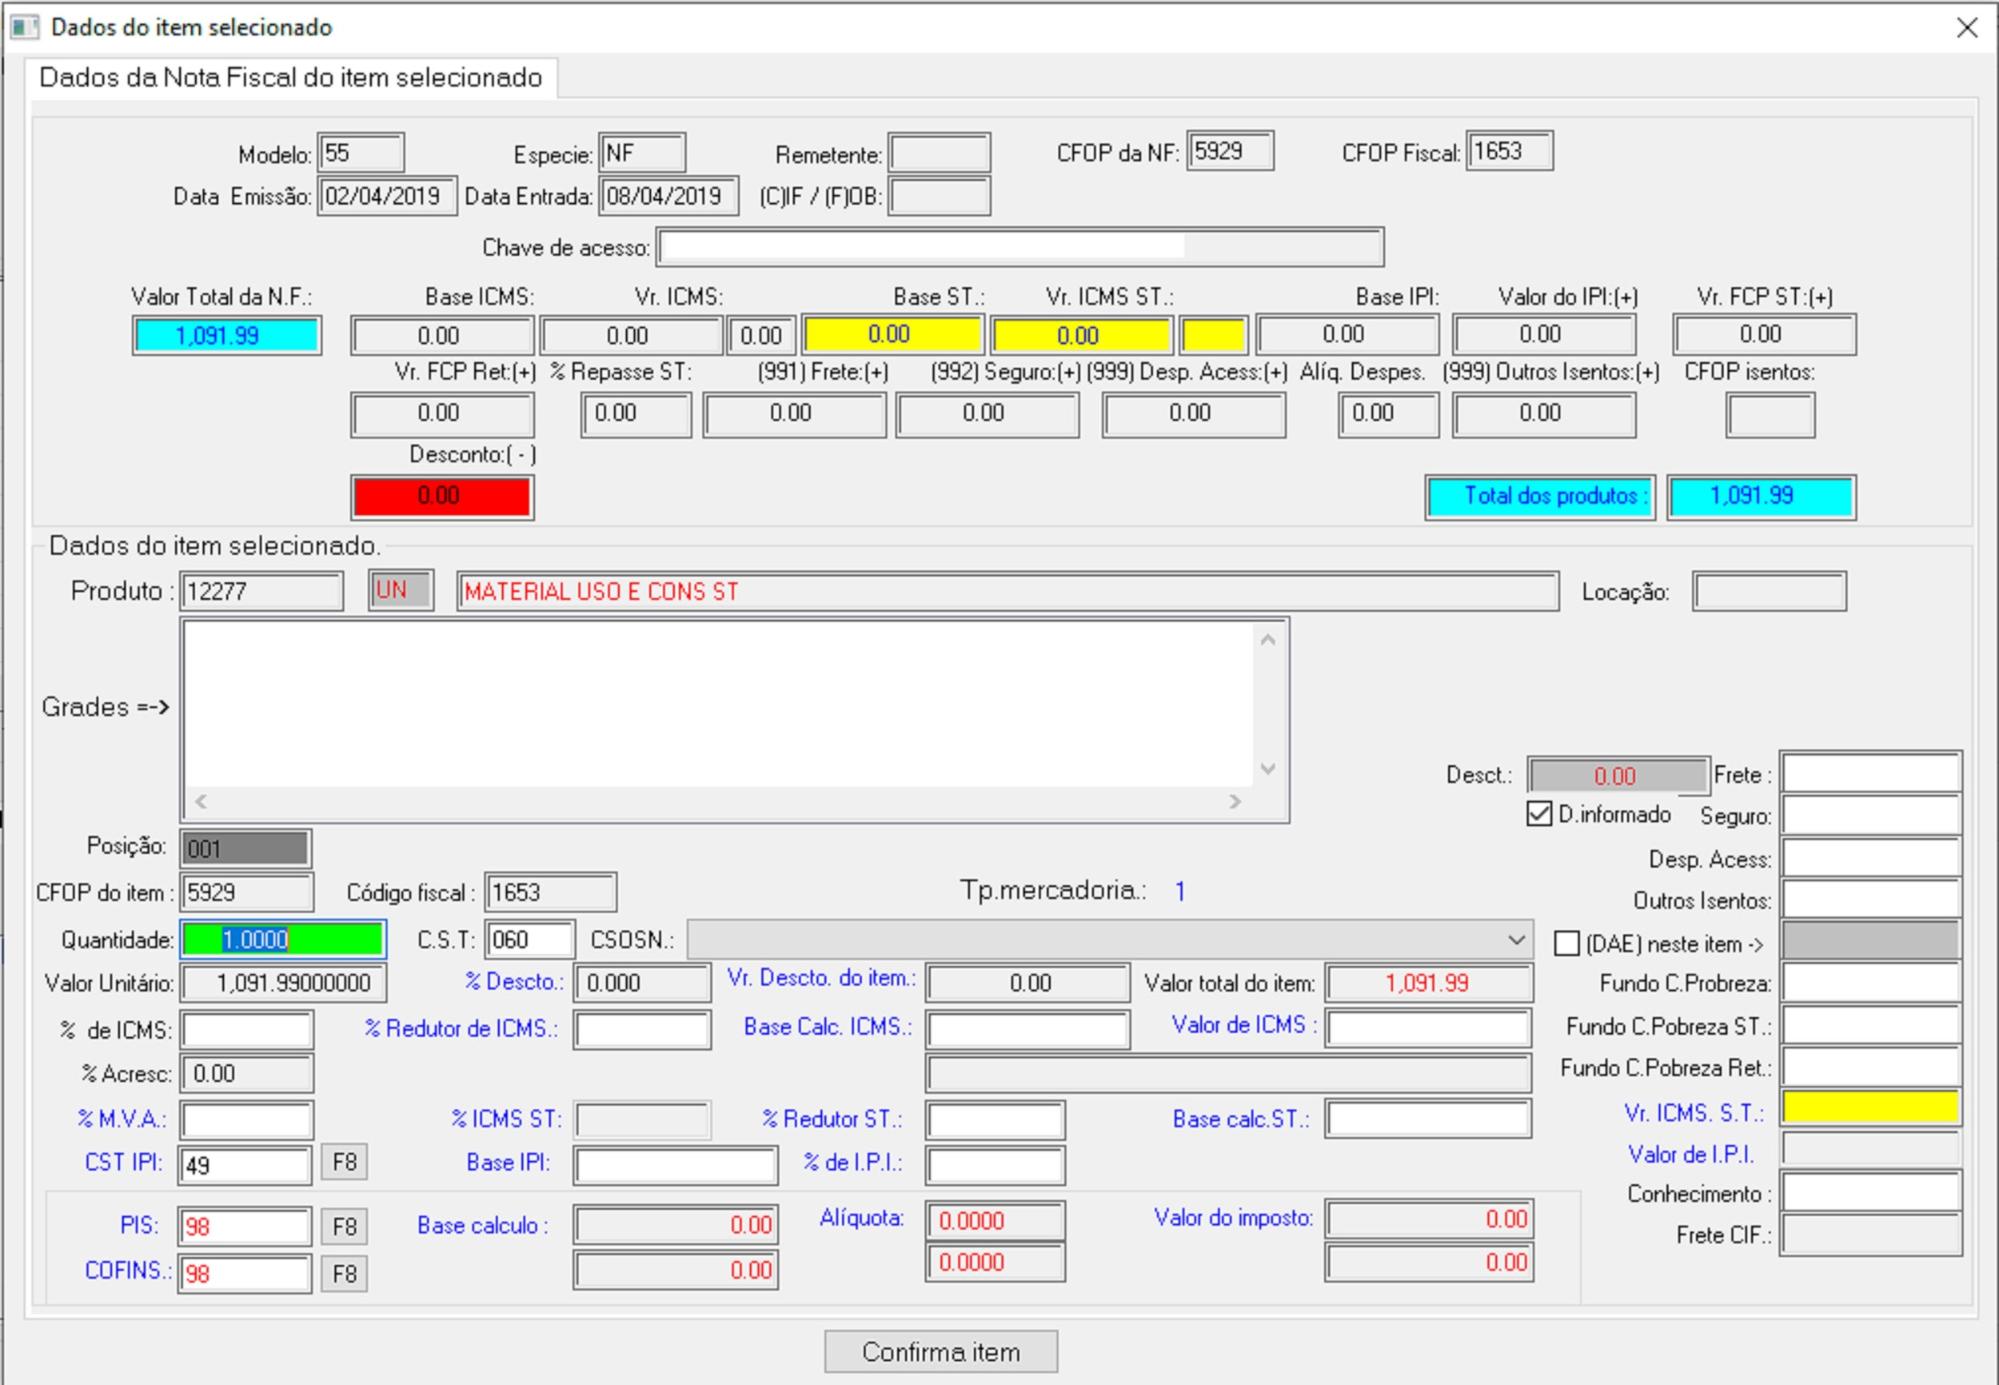Click the % de ICMS input field
The width and height of the screenshot is (1999, 1385).
pyautogui.click(x=246, y=1030)
